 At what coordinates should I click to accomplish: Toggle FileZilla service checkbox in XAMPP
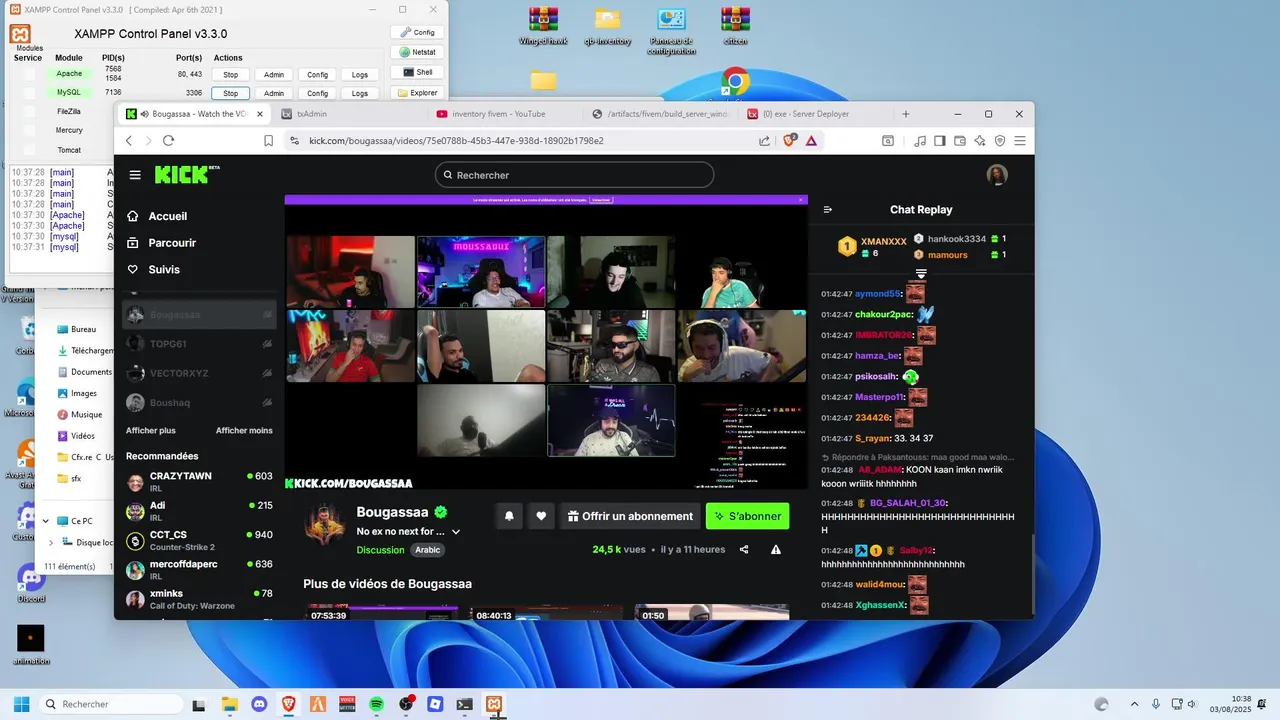coord(29,112)
